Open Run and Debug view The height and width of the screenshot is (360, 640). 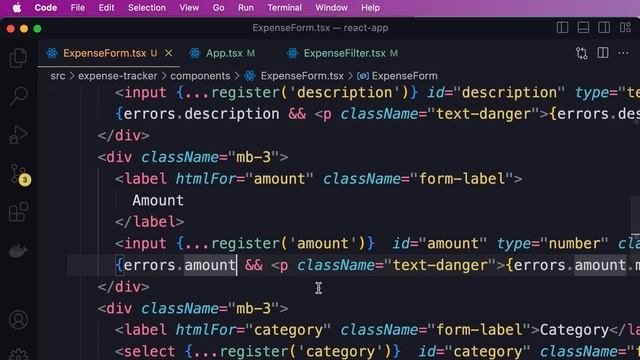click(x=18, y=135)
